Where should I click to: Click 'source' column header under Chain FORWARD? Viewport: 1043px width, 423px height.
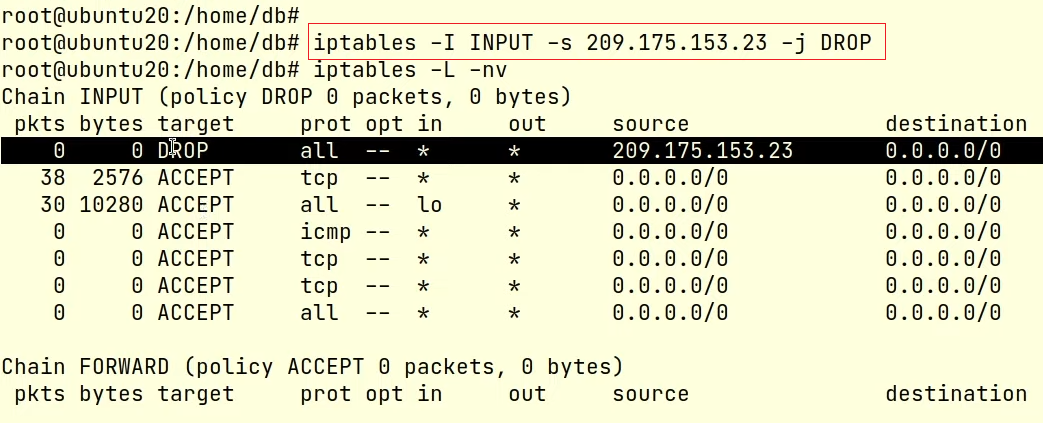[x=650, y=393]
